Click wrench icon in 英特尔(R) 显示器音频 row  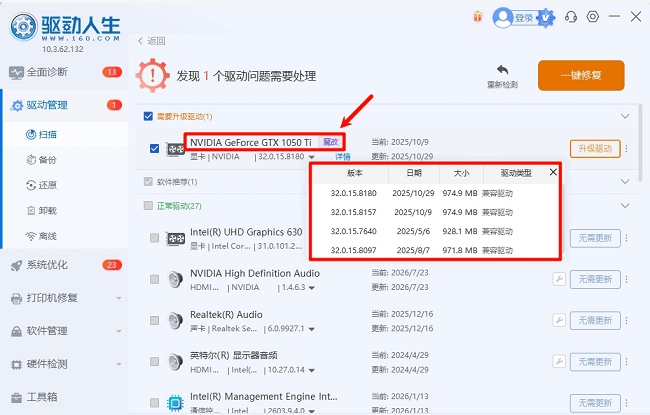coord(559,361)
